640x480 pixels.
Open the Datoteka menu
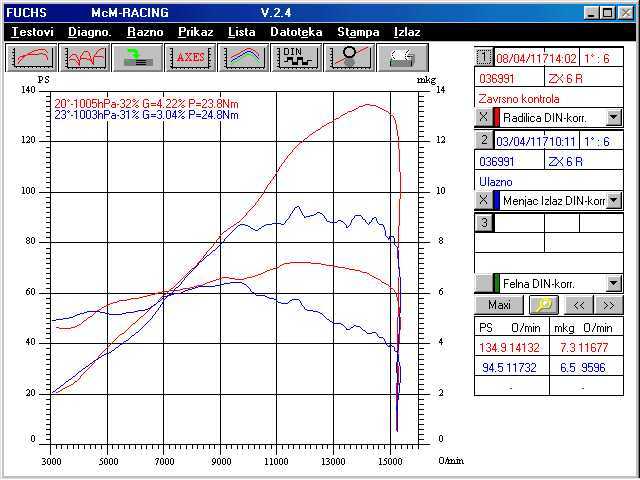(296, 32)
